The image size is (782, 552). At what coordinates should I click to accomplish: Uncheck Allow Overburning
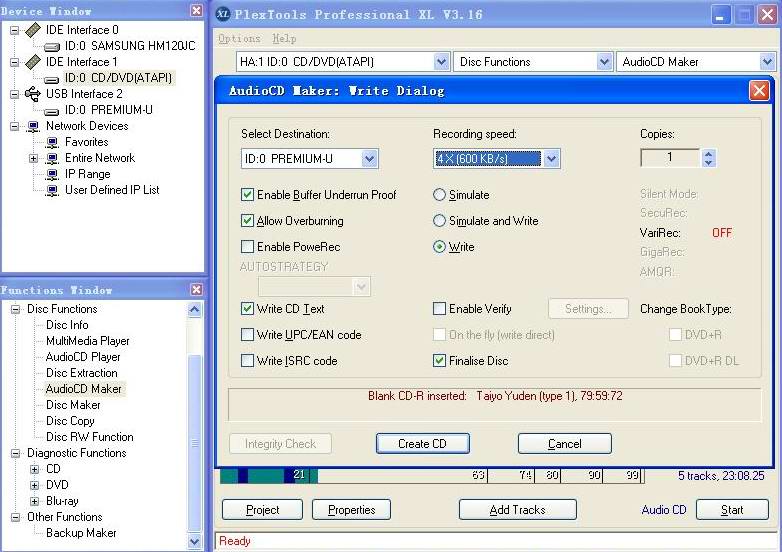[247, 220]
